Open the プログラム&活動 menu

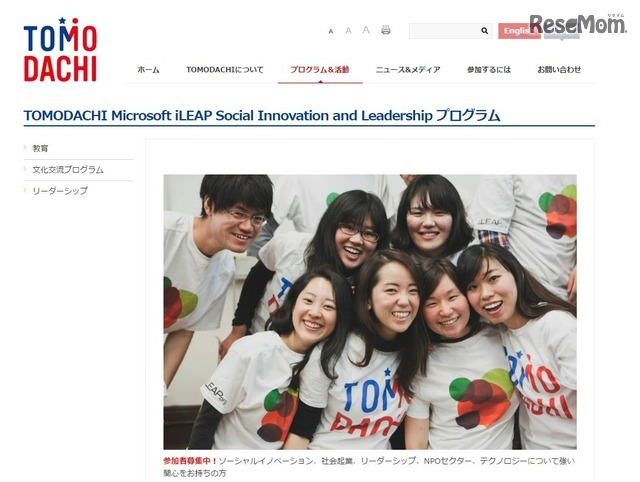[320, 70]
